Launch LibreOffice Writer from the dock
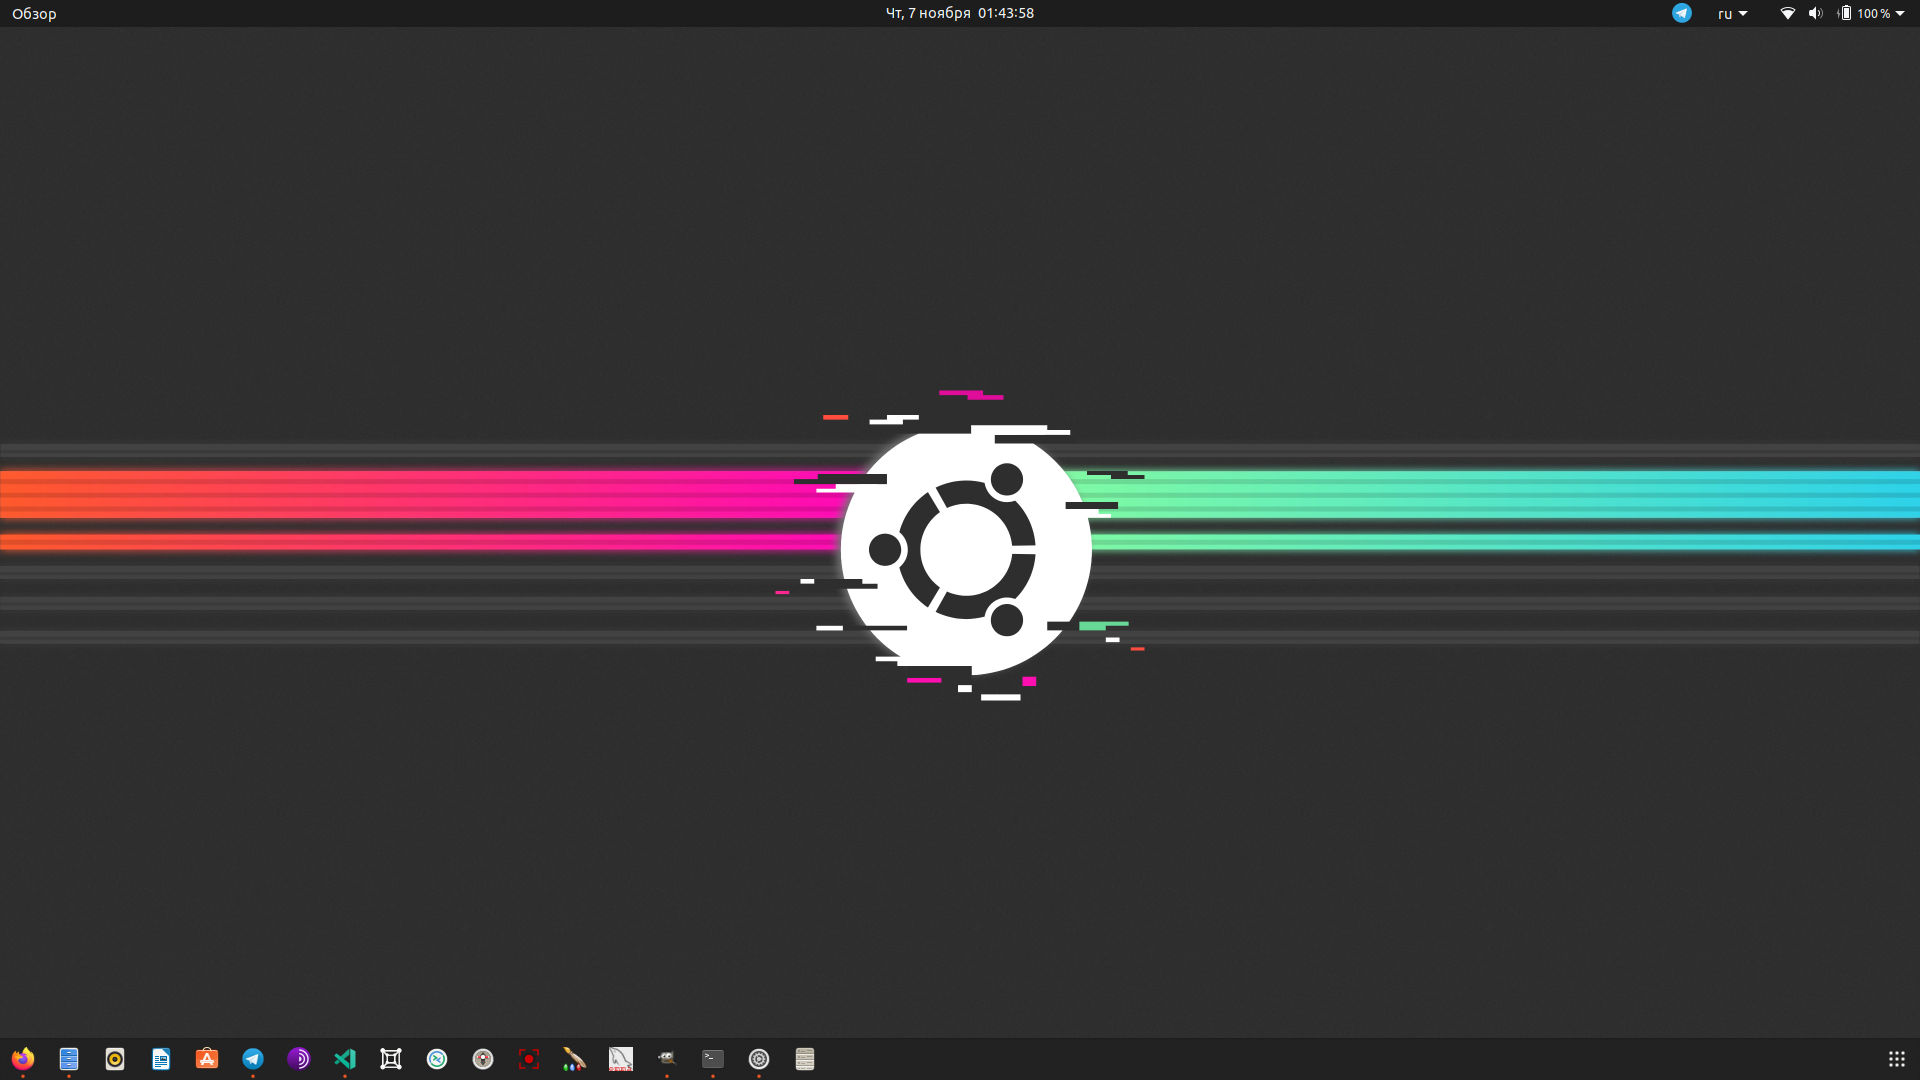The width and height of the screenshot is (1920, 1080). (161, 1059)
